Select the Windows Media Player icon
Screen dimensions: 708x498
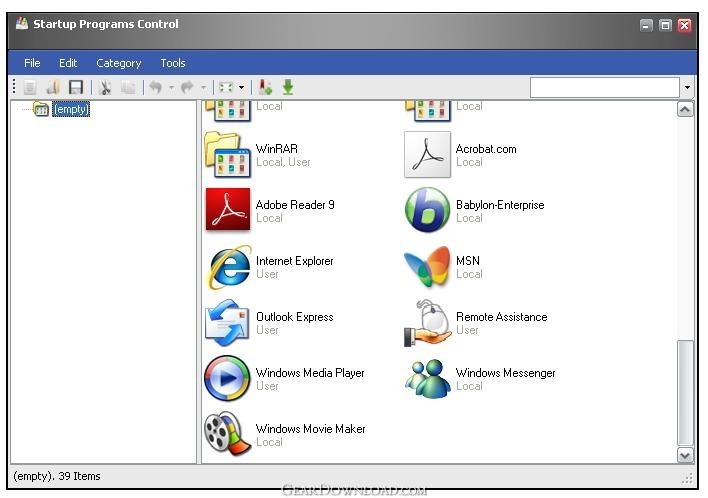(x=227, y=378)
